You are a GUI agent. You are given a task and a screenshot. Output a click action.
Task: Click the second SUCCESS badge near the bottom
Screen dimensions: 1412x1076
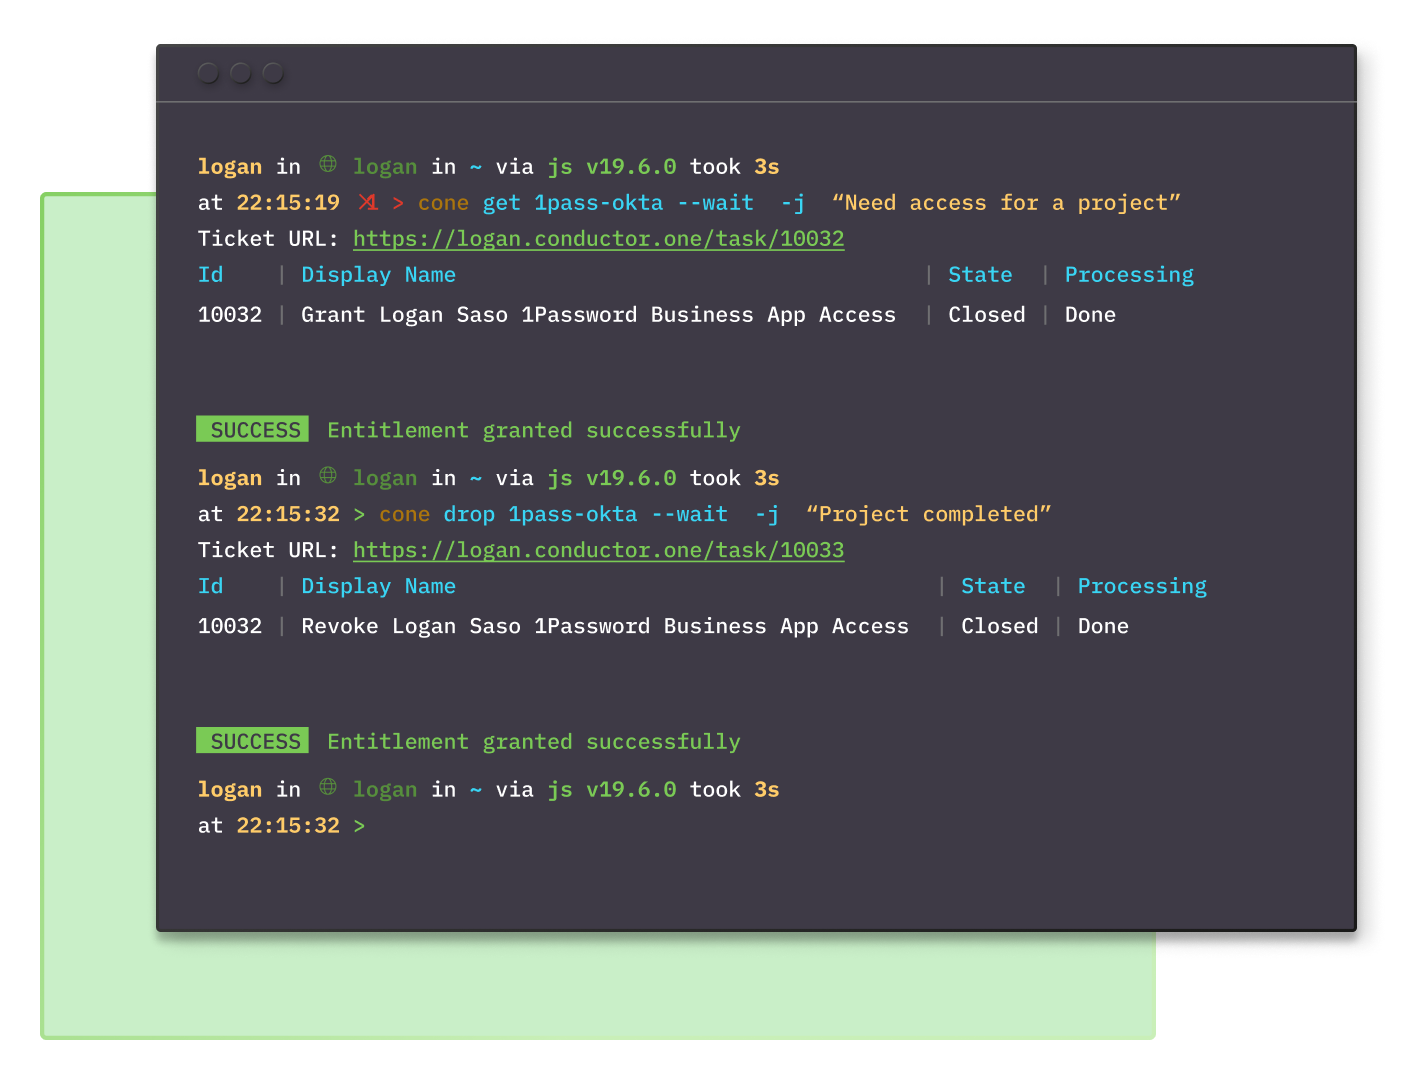click(x=252, y=741)
